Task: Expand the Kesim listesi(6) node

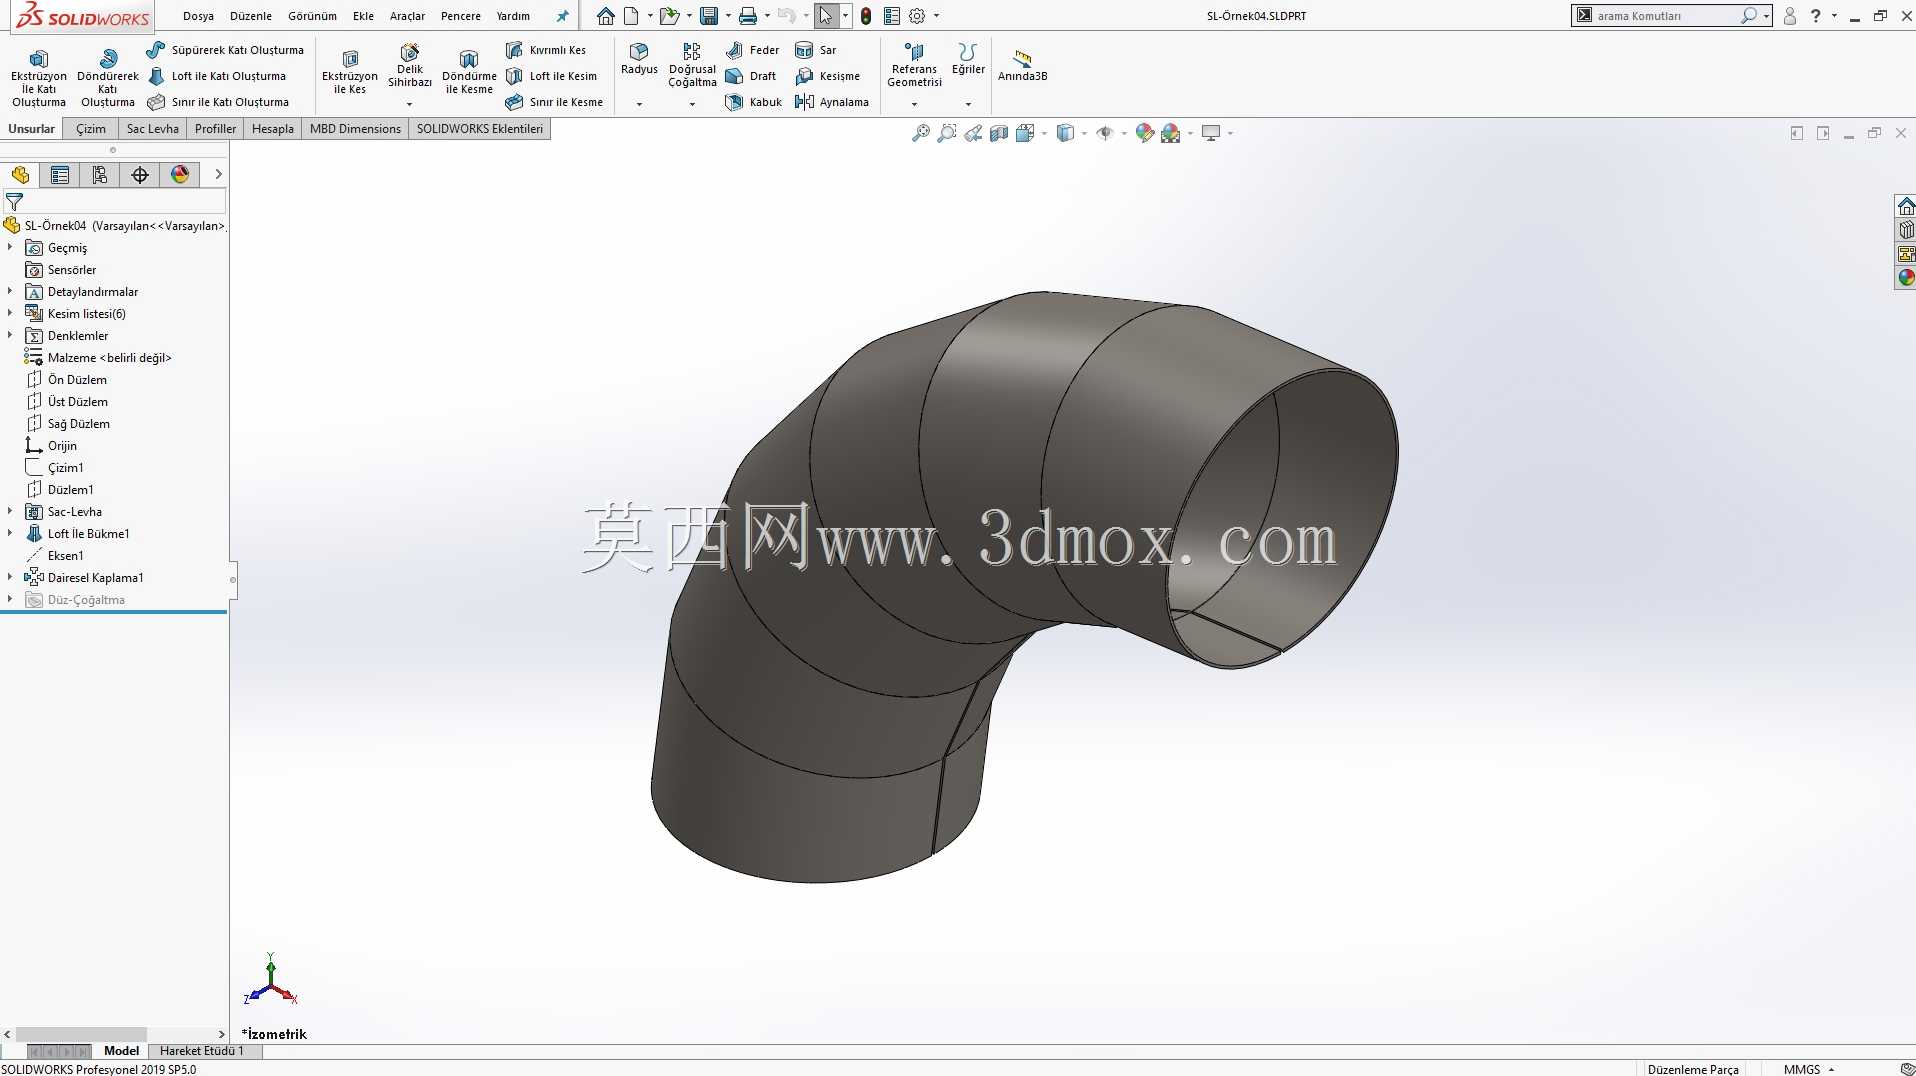Action: 10,313
